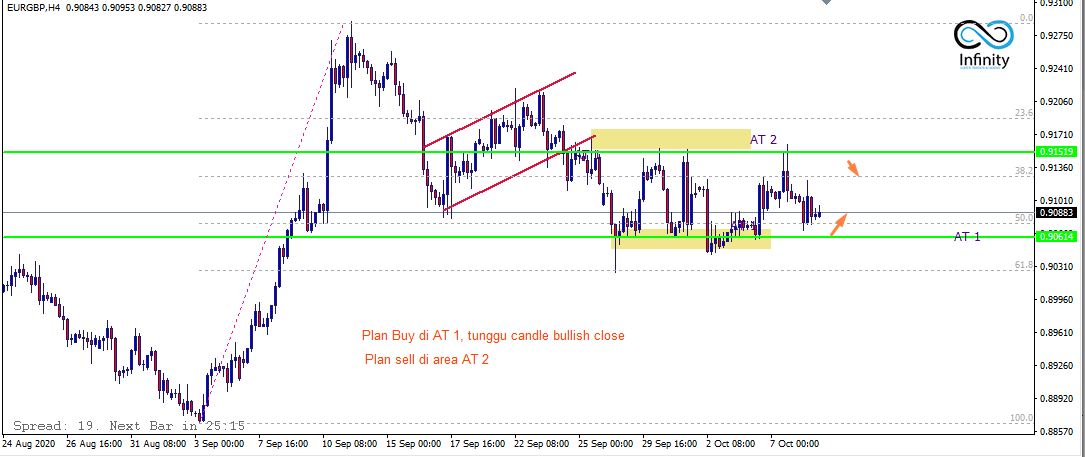This screenshot has height=457, width=1085.
Task: Select the lower red channel line
Action: [x=519, y=172]
